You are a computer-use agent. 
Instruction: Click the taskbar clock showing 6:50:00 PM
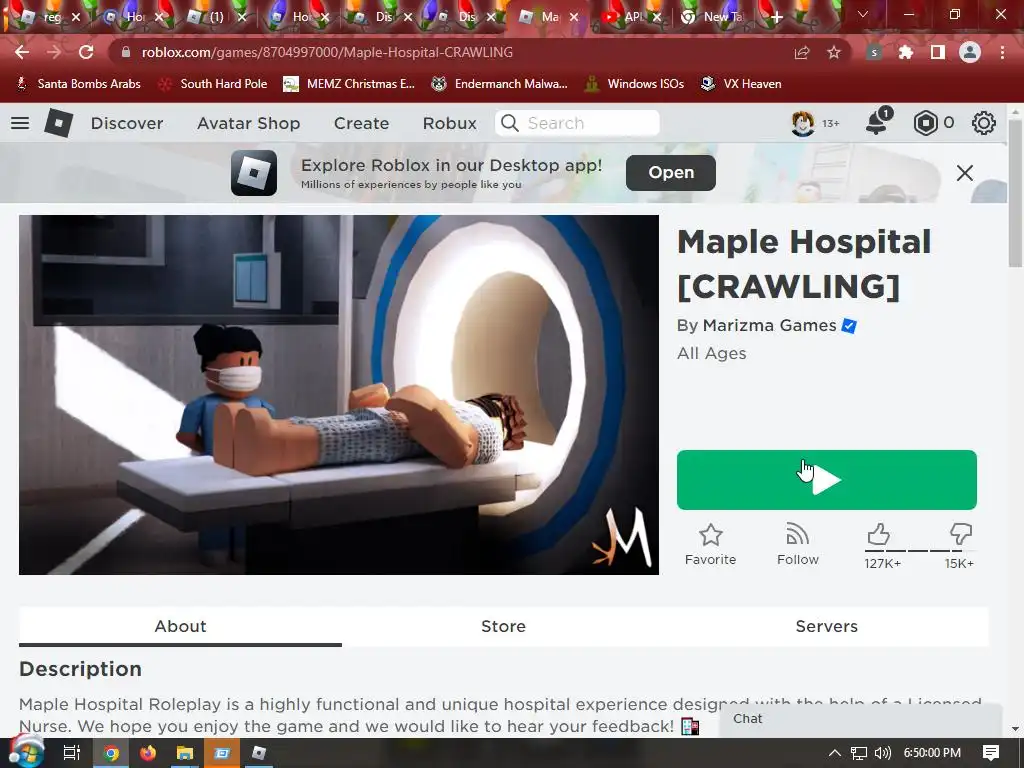(932, 753)
